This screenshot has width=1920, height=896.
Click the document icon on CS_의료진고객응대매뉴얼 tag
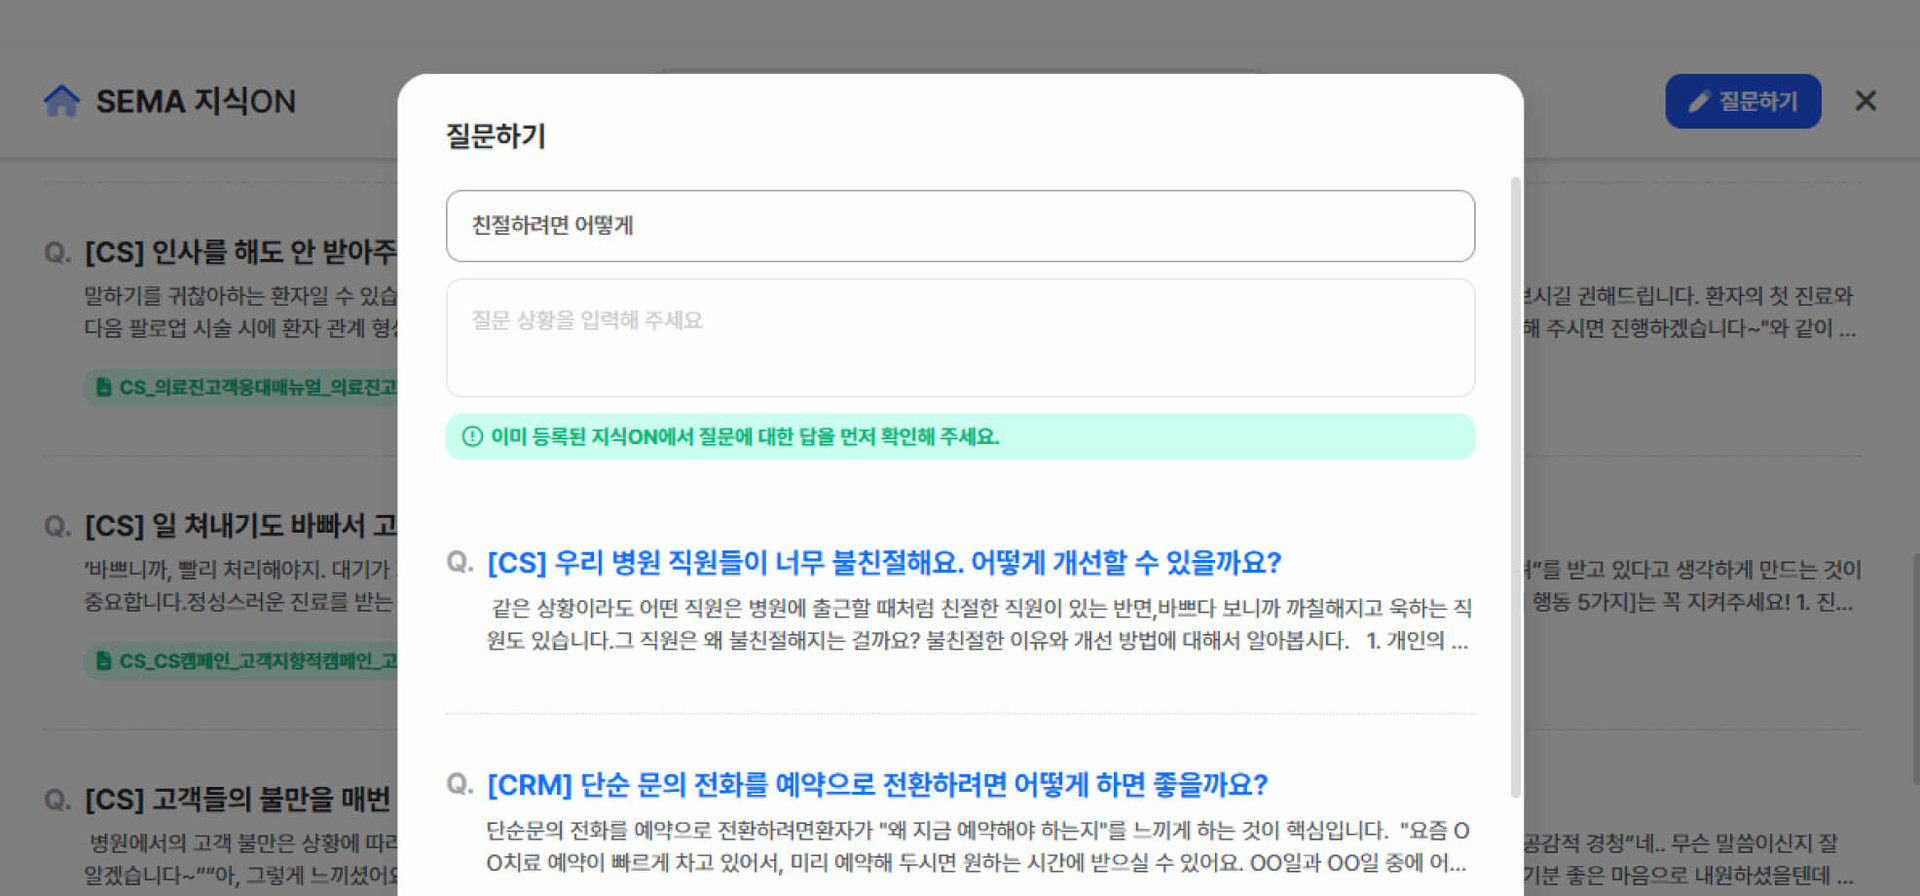pos(103,387)
